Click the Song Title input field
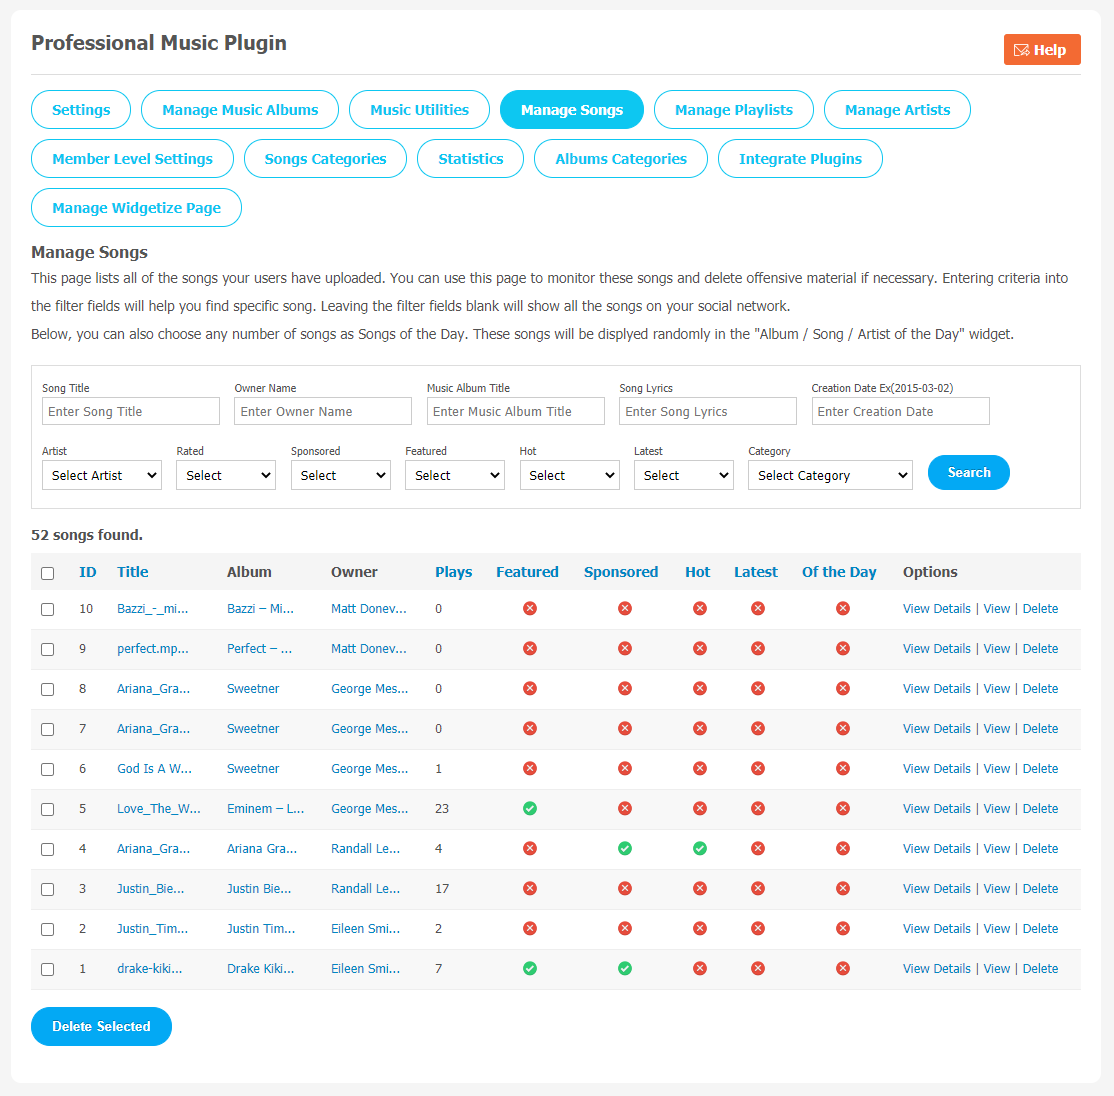The height and width of the screenshot is (1096, 1114). 131,411
